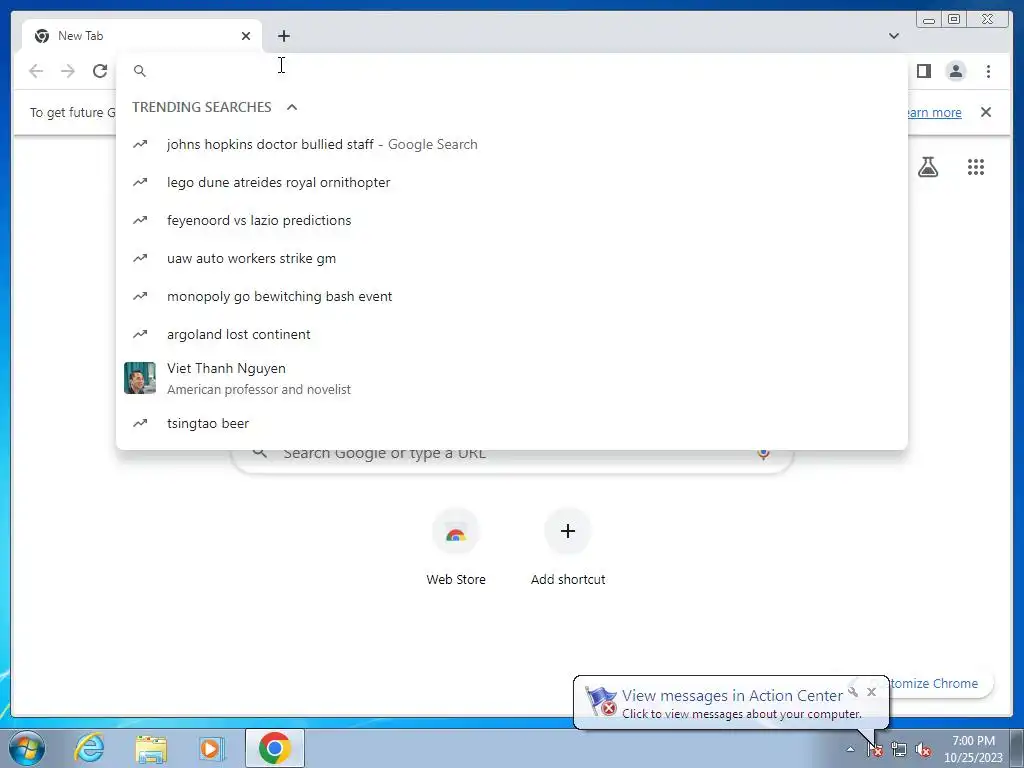This screenshot has height=768, width=1024.
Task: Select the Viet Thanh Nguyen suggestion
Action: coord(511,378)
